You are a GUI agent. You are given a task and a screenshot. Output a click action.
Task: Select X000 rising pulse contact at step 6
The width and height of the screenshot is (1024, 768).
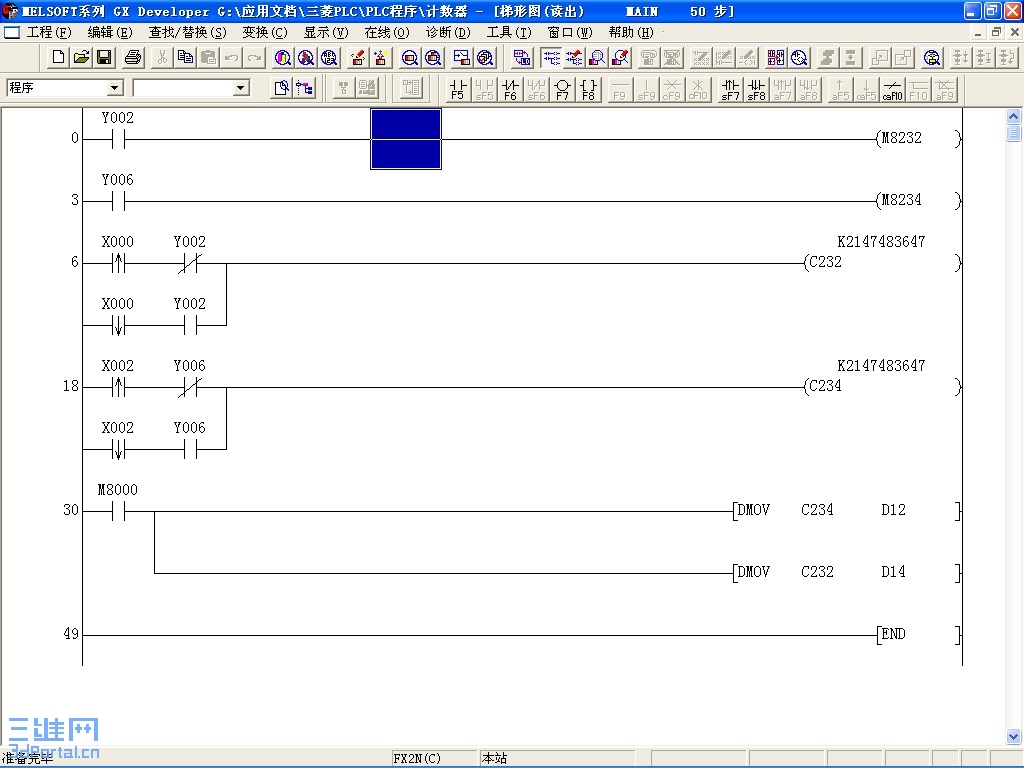118,255
